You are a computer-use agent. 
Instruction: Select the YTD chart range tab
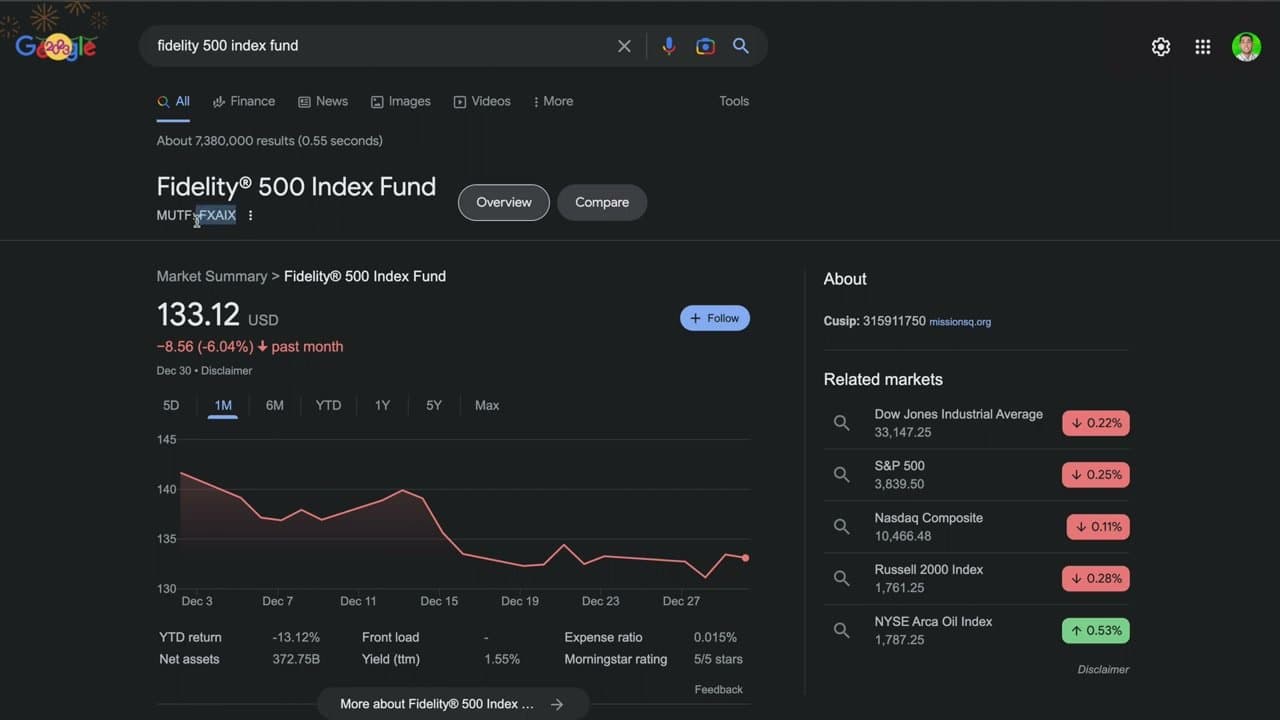[328, 405]
